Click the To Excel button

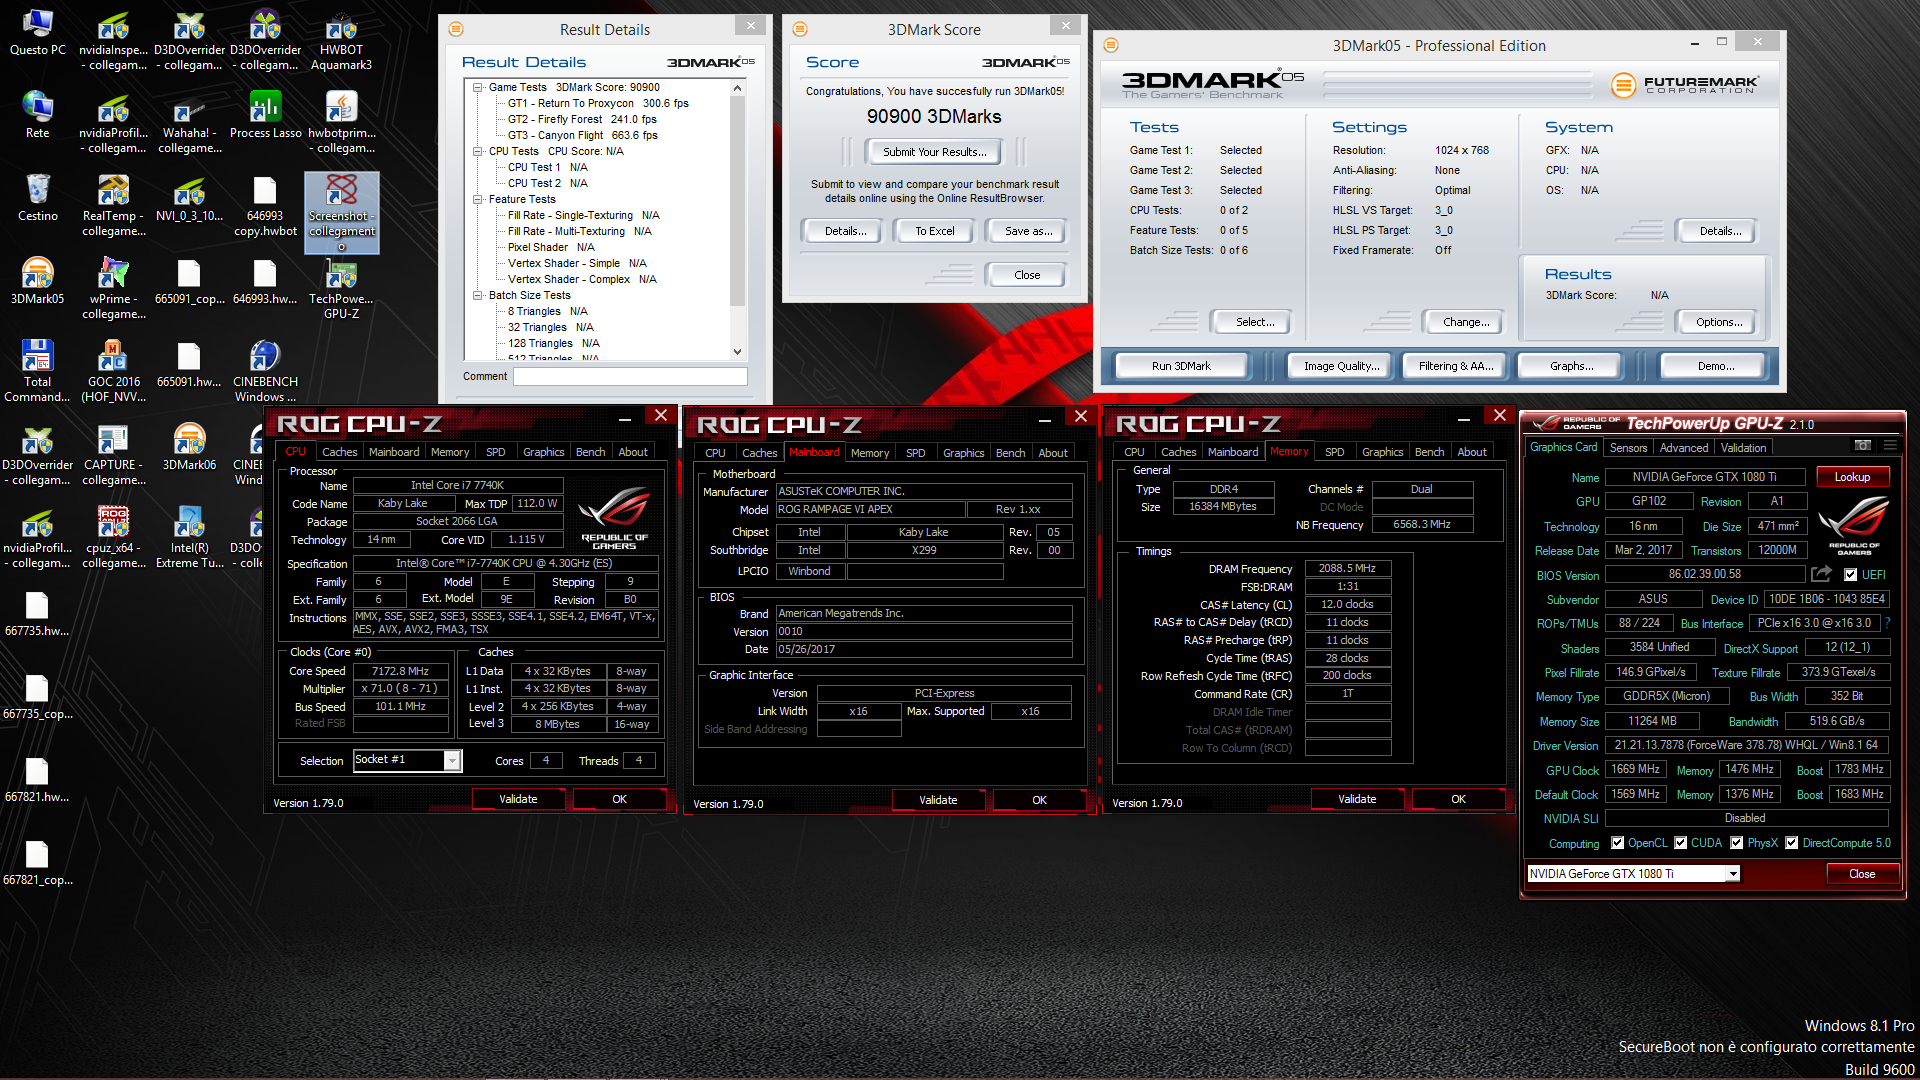(x=935, y=231)
